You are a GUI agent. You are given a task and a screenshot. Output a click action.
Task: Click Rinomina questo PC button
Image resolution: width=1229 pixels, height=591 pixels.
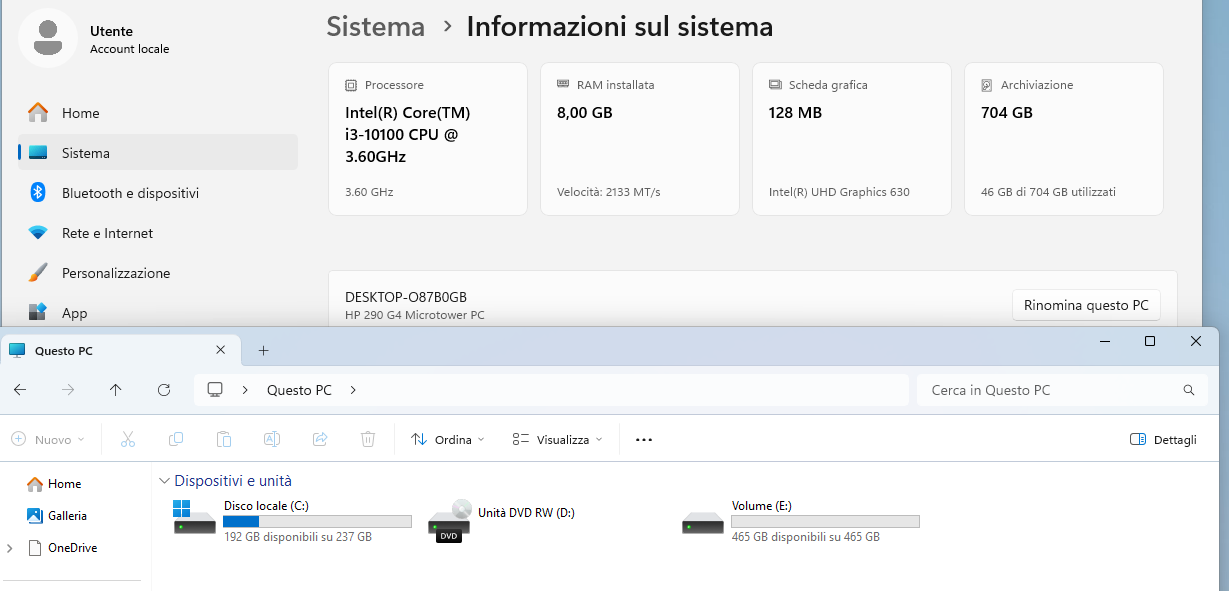coord(1086,305)
